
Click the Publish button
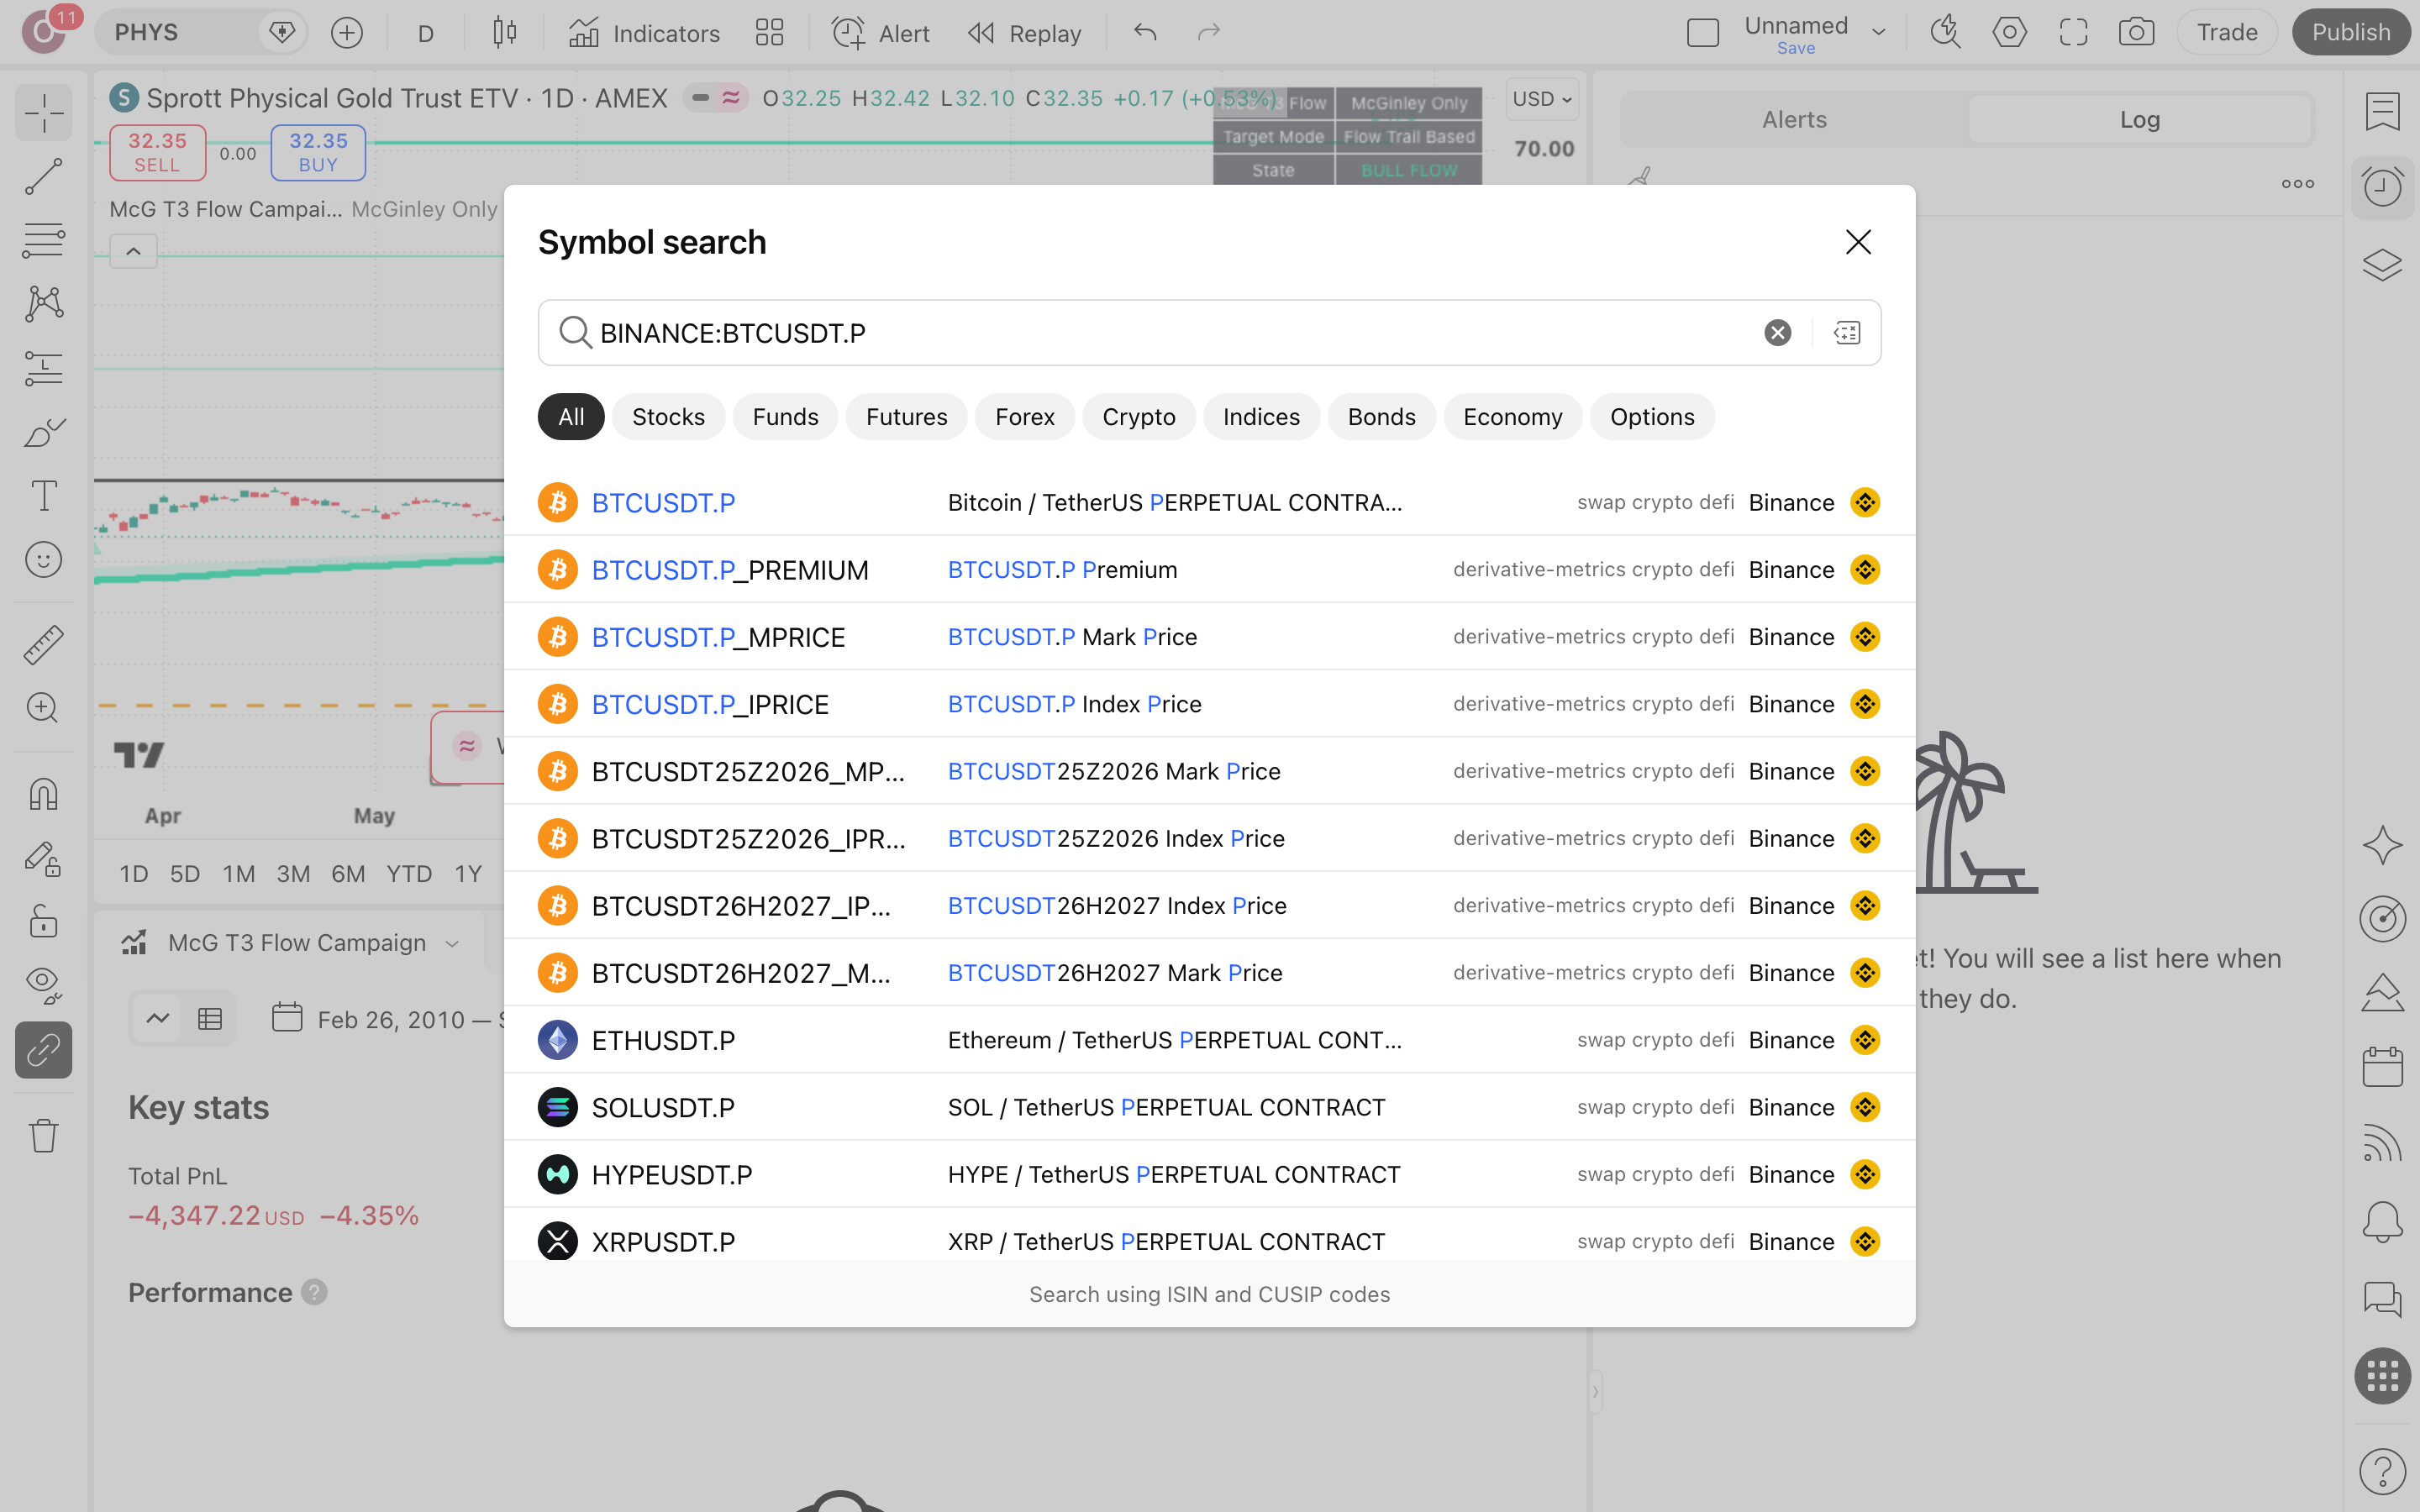pyautogui.click(x=2351, y=32)
